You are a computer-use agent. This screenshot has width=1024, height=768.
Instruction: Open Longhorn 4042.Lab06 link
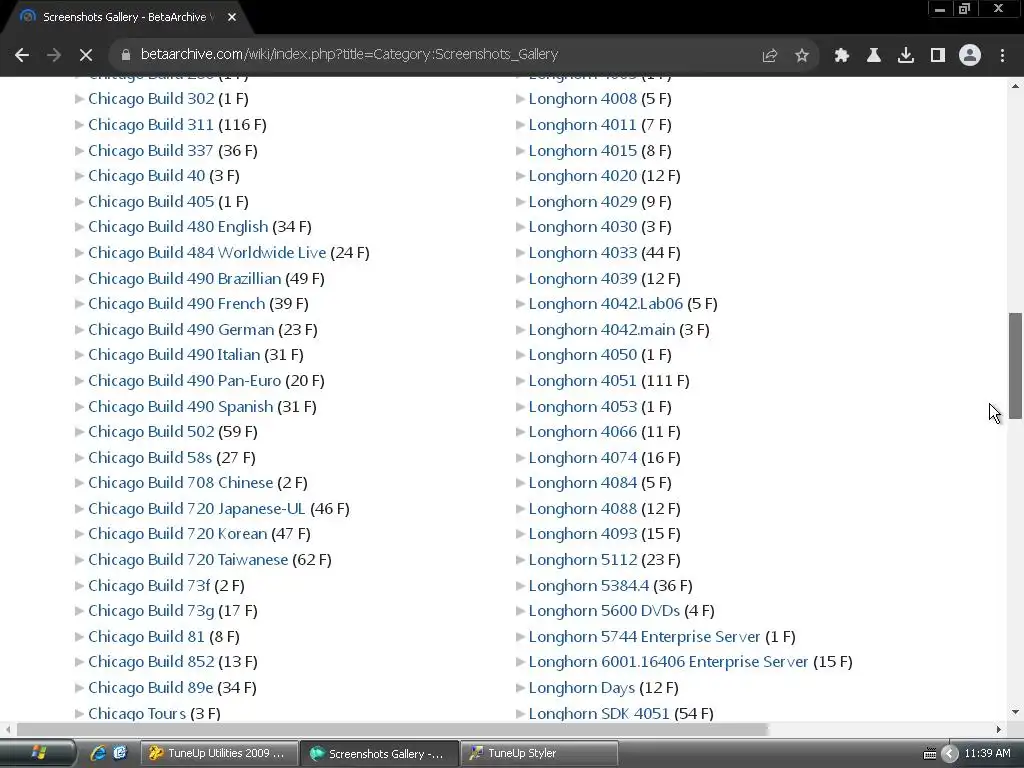pyautogui.click(x=606, y=304)
